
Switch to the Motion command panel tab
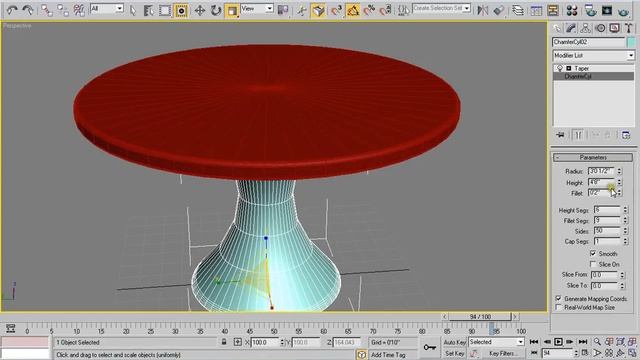tap(600, 28)
